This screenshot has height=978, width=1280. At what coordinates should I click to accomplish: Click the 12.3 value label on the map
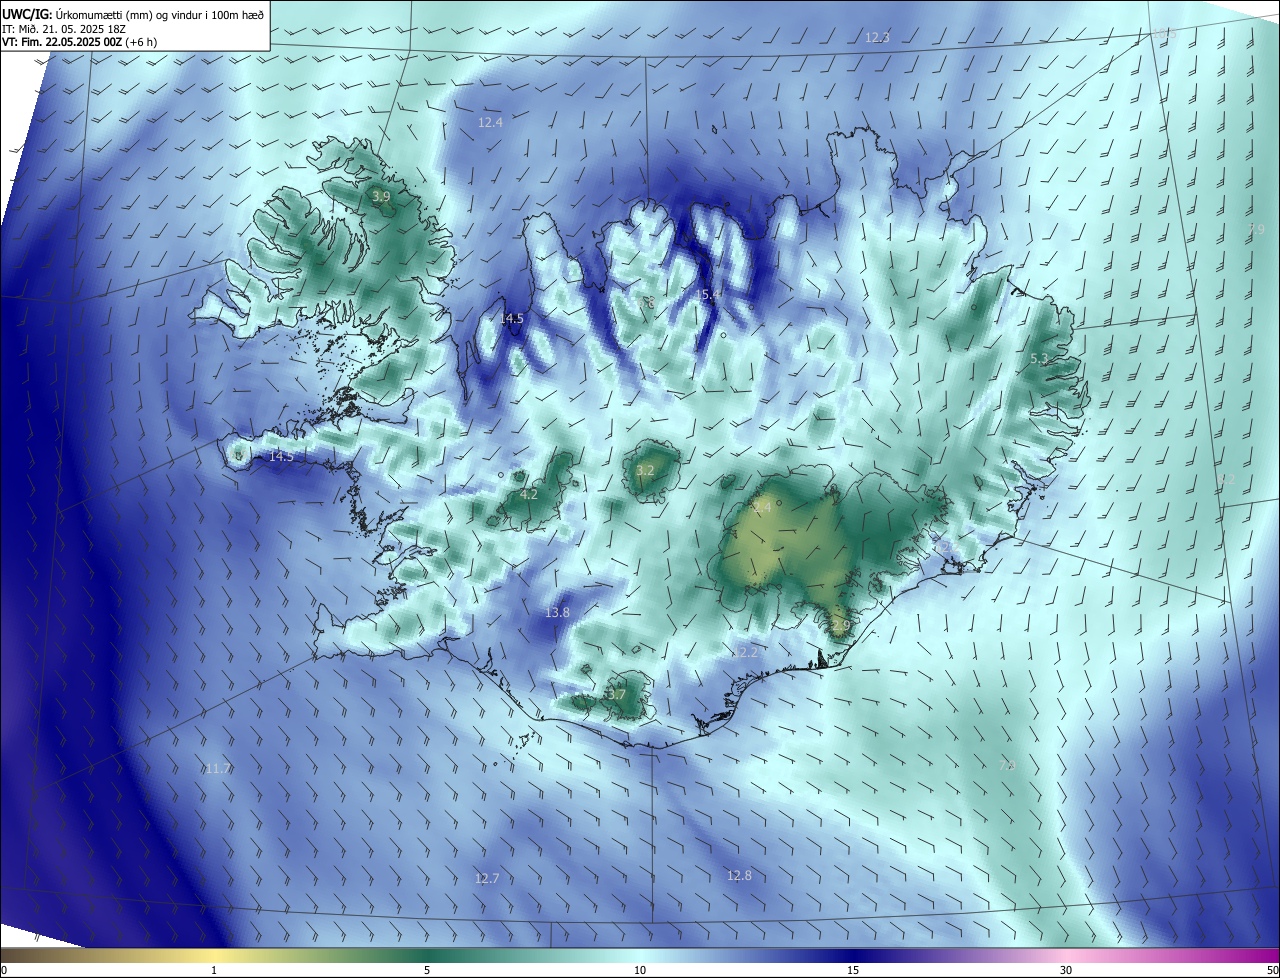pyautogui.click(x=877, y=37)
